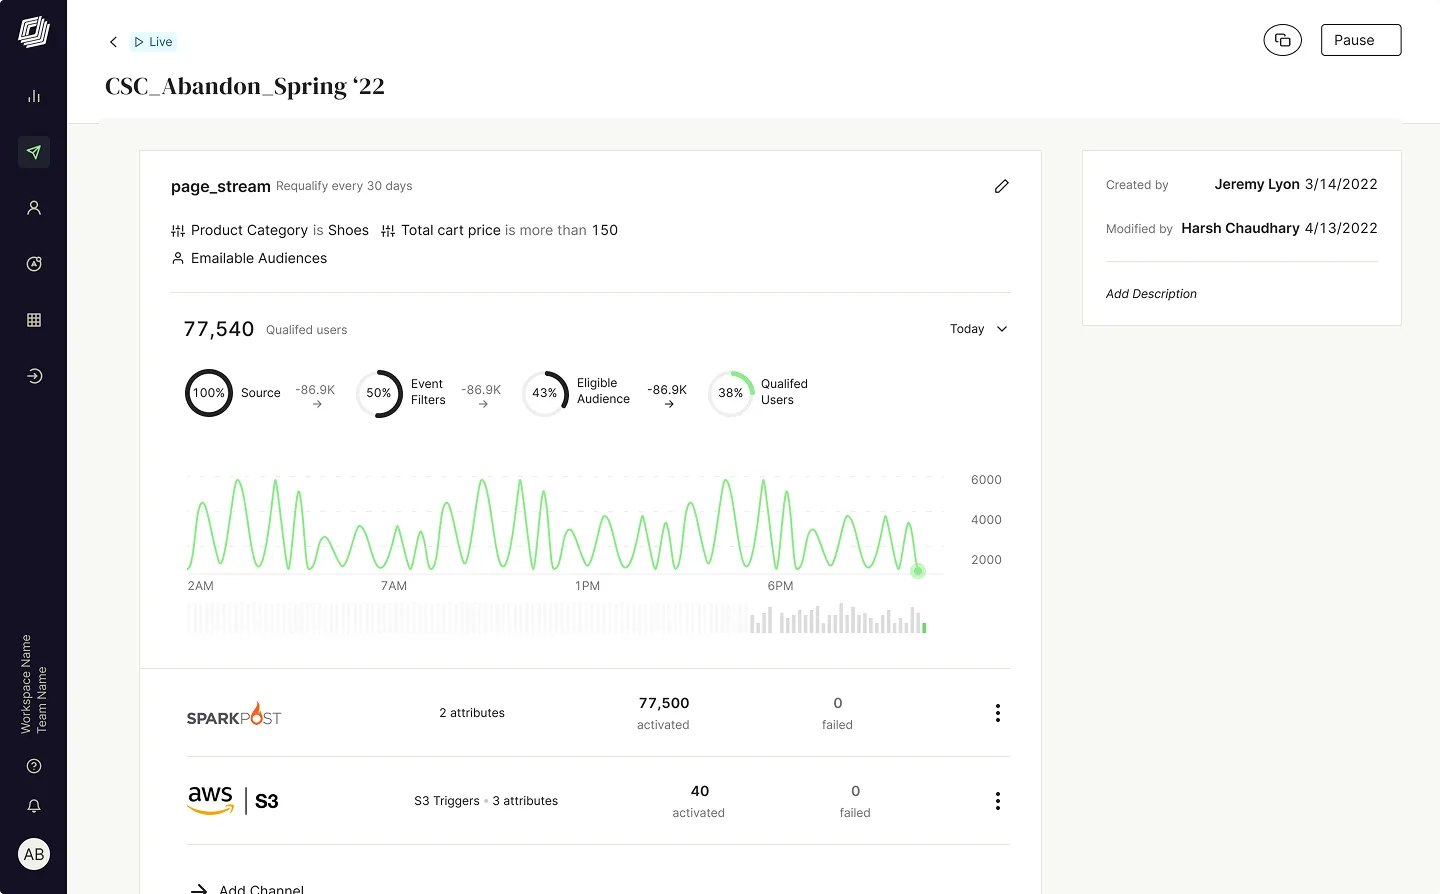Click the back arrow chevron
This screenshot has height=894, width=1440.
[113, 42]
